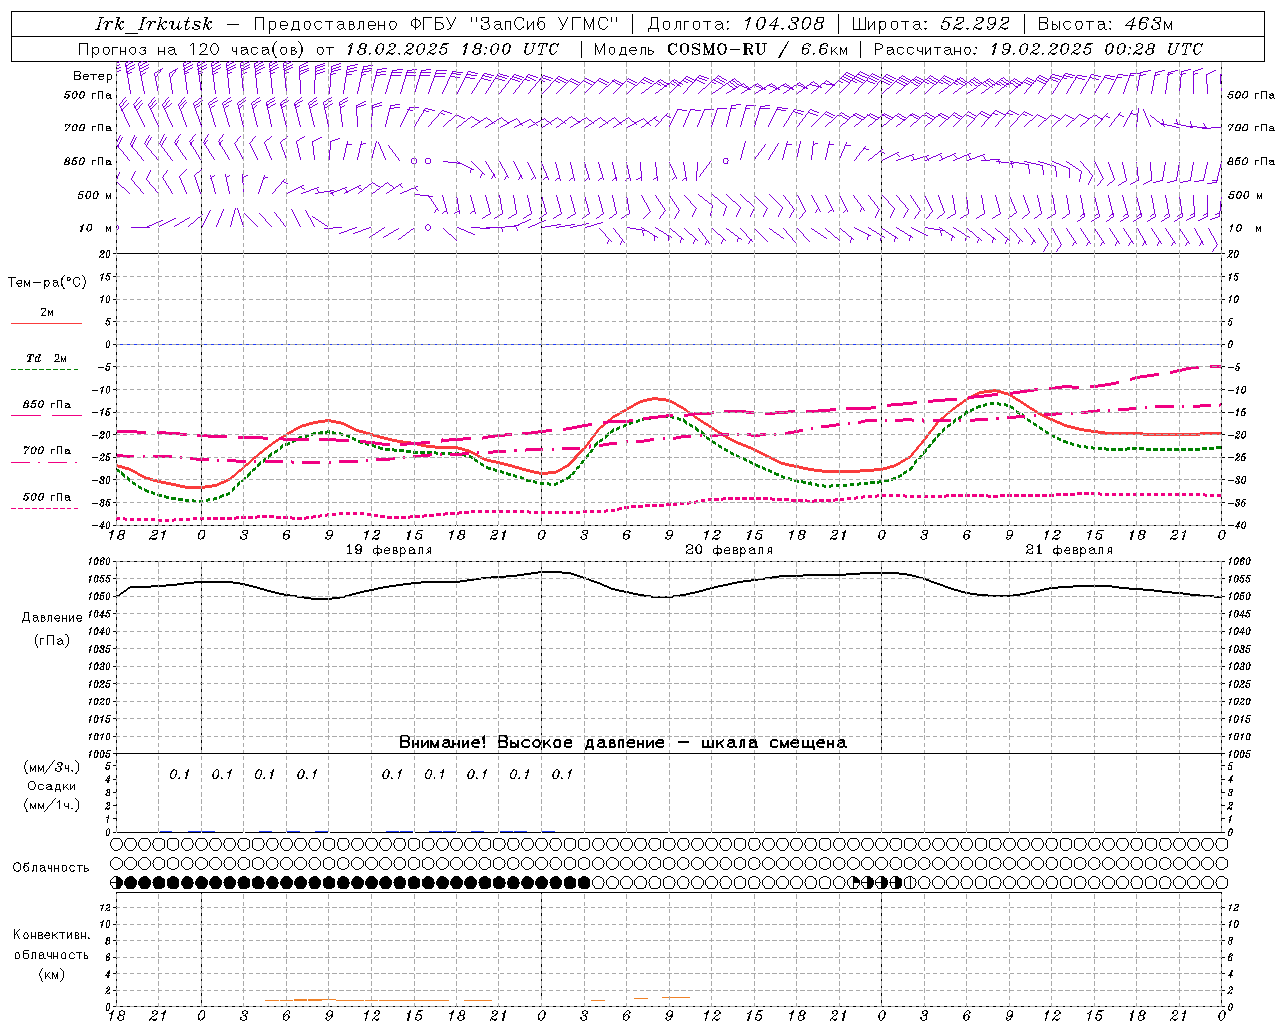1280x1024 pixels.
Task: Select the (гПа) unit label under Давление
Action: point(52,641)
